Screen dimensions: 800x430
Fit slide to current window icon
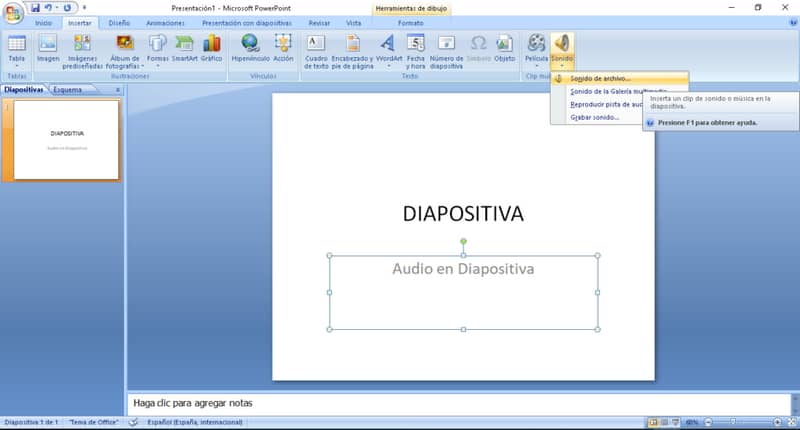tap(792, 422)
